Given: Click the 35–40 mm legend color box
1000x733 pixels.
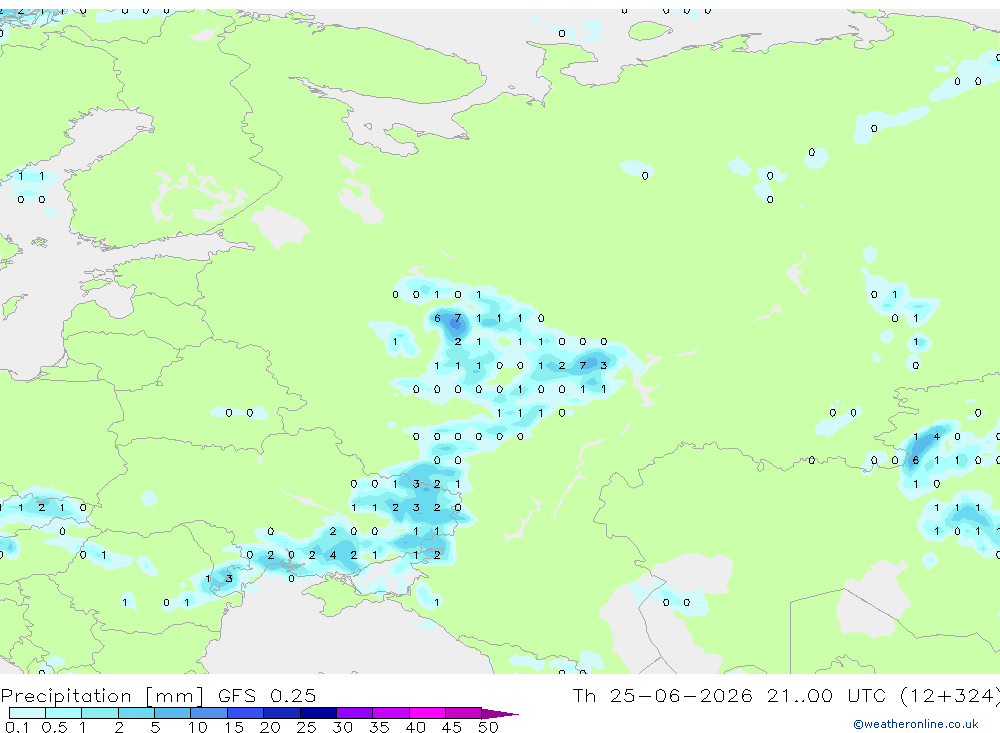Looking at the screenshot, I should click(x=391, y=713).
